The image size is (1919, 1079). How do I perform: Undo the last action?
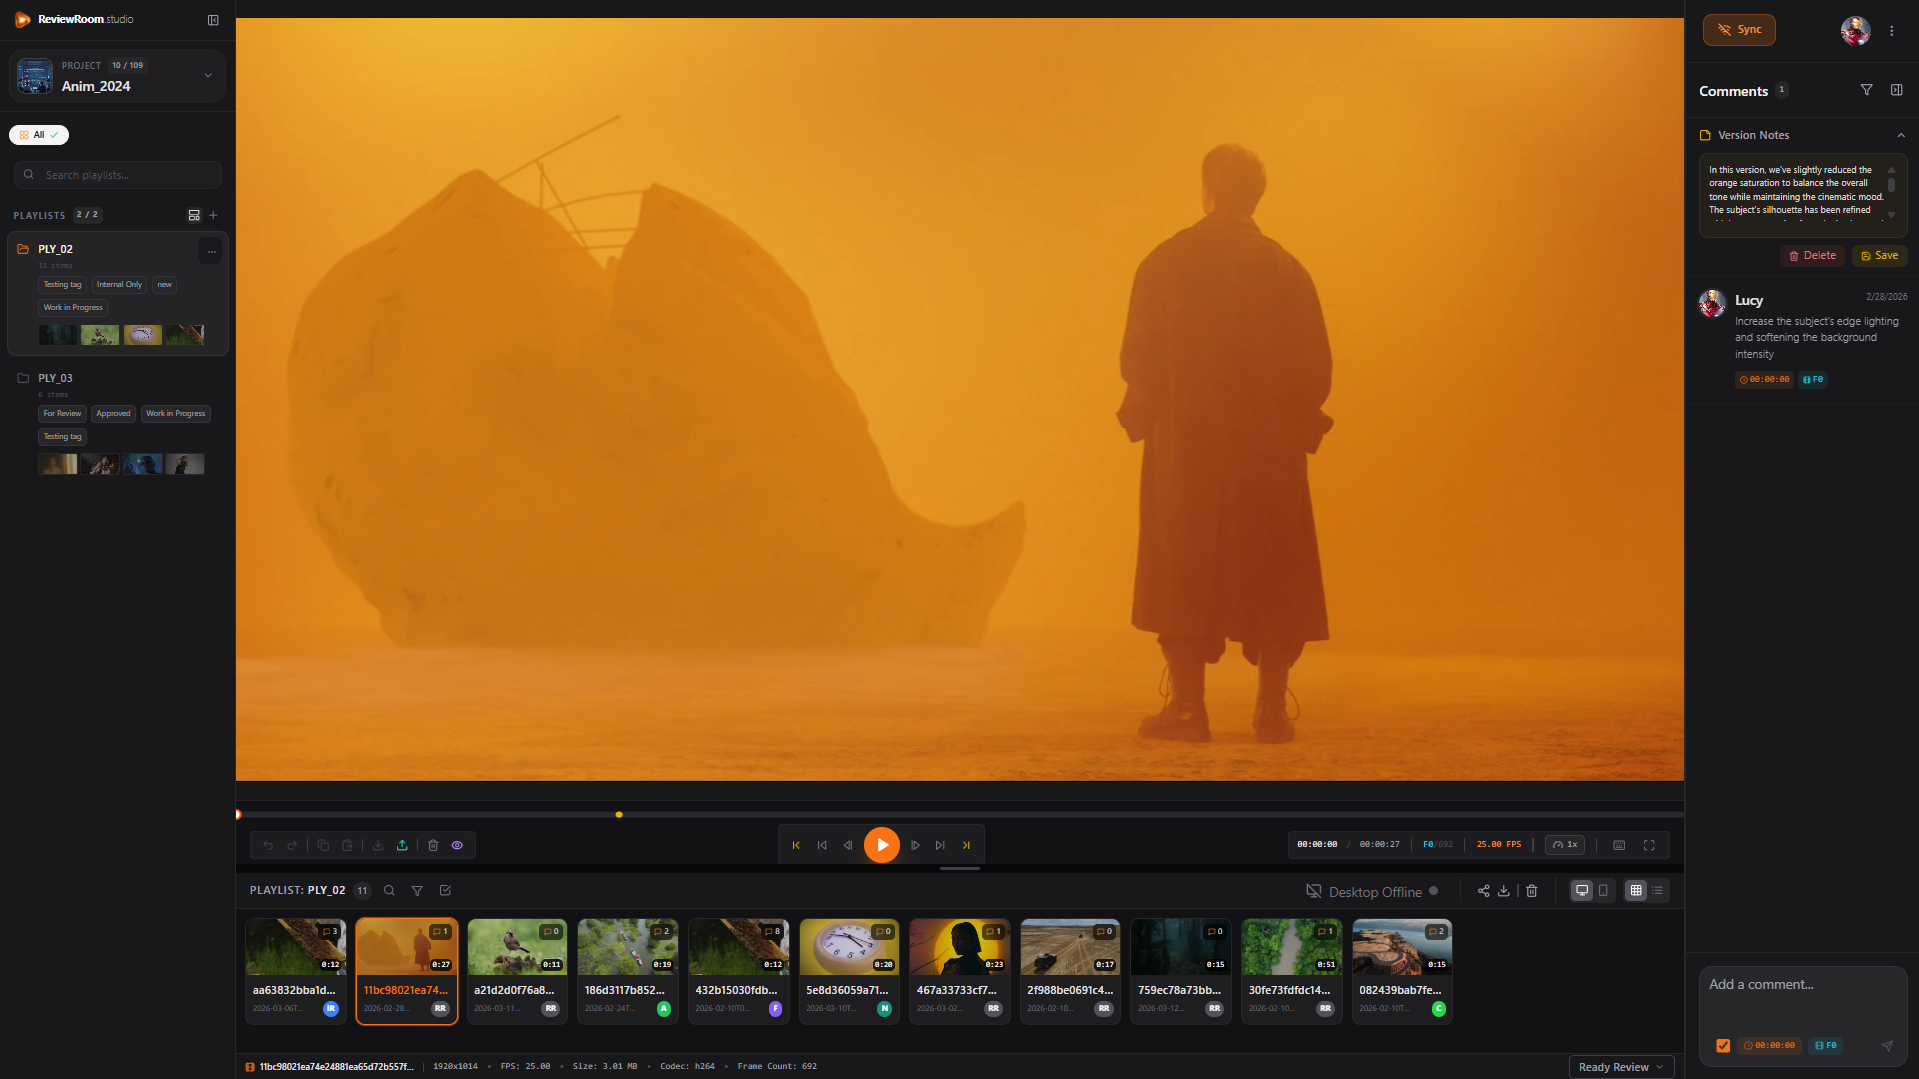(x=268, y=846)
